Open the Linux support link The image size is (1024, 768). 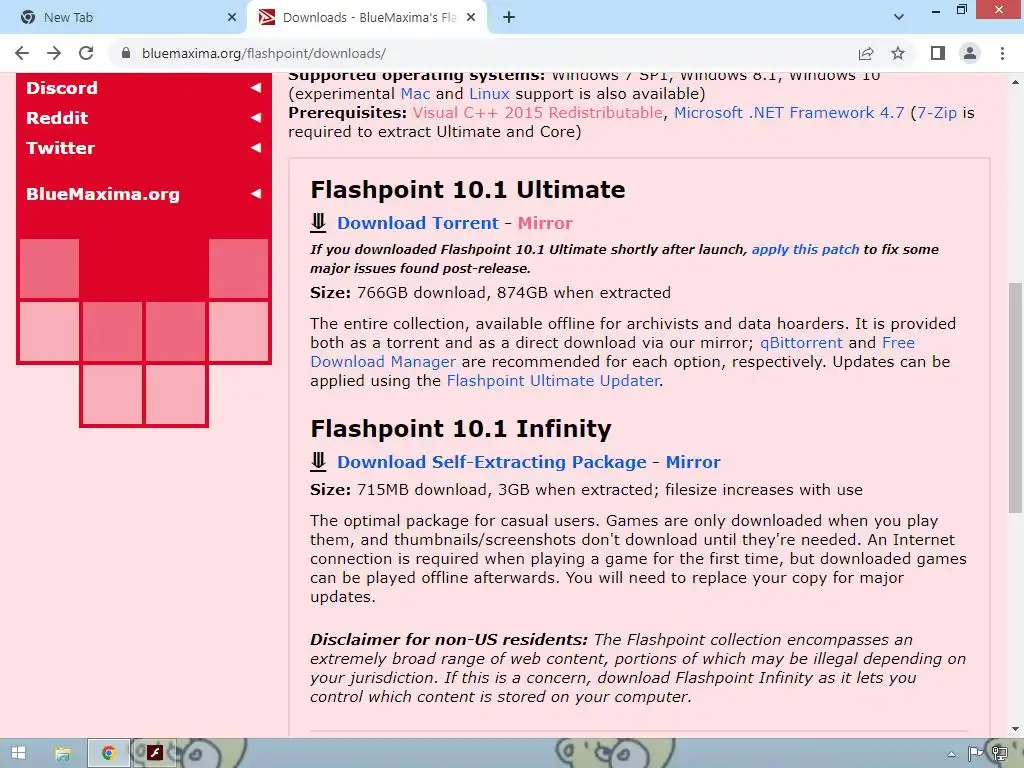[489, 94]
